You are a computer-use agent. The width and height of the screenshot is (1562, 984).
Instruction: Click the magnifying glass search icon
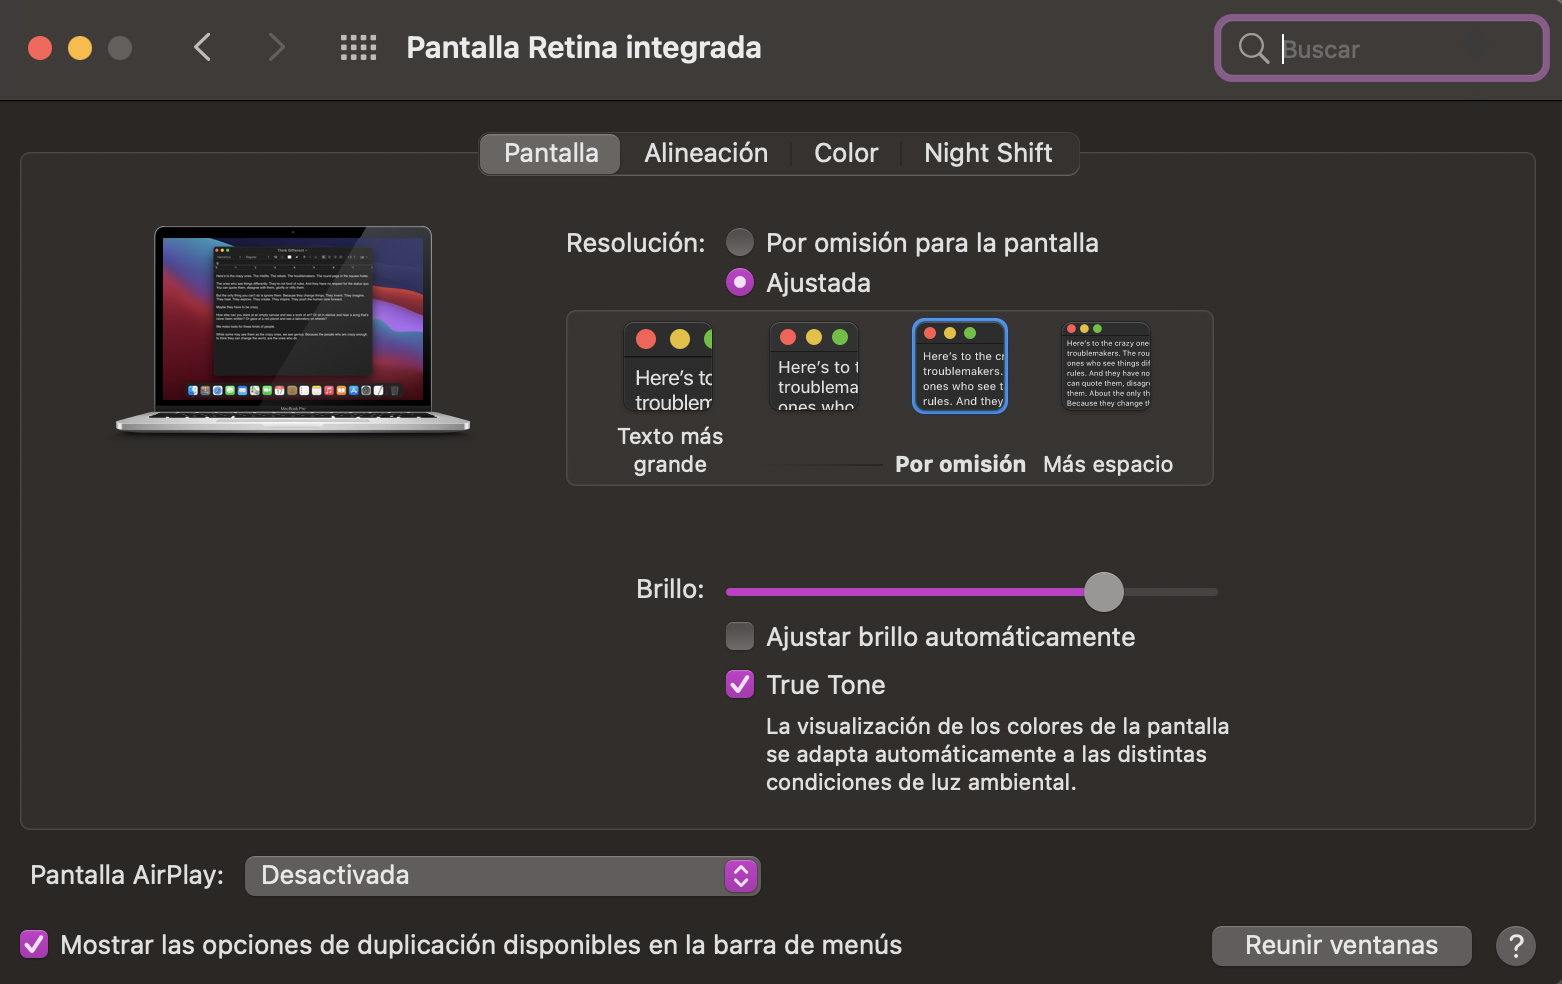[x=1253, y=48]
